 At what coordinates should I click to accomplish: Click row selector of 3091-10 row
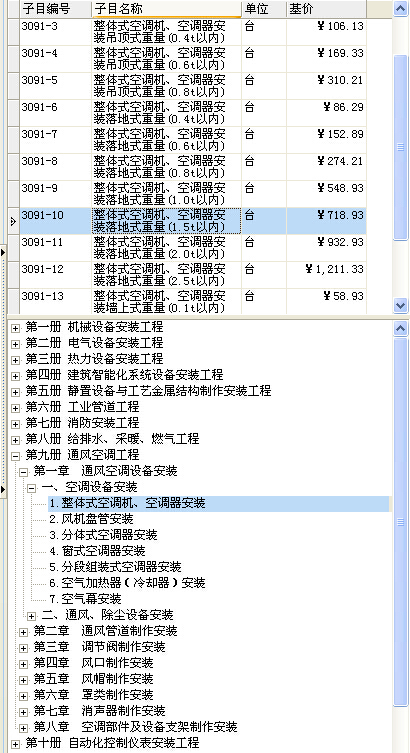click(x=13, y=221)
